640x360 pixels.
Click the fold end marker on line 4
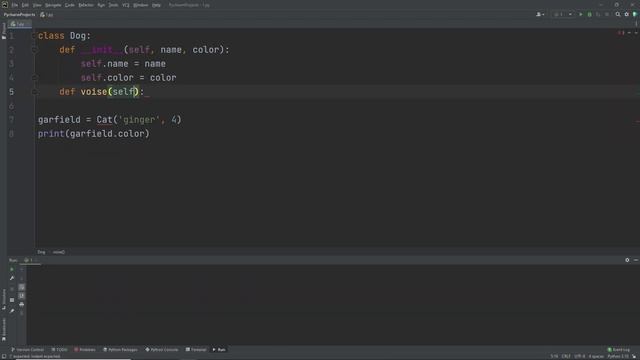coord(34,78)
